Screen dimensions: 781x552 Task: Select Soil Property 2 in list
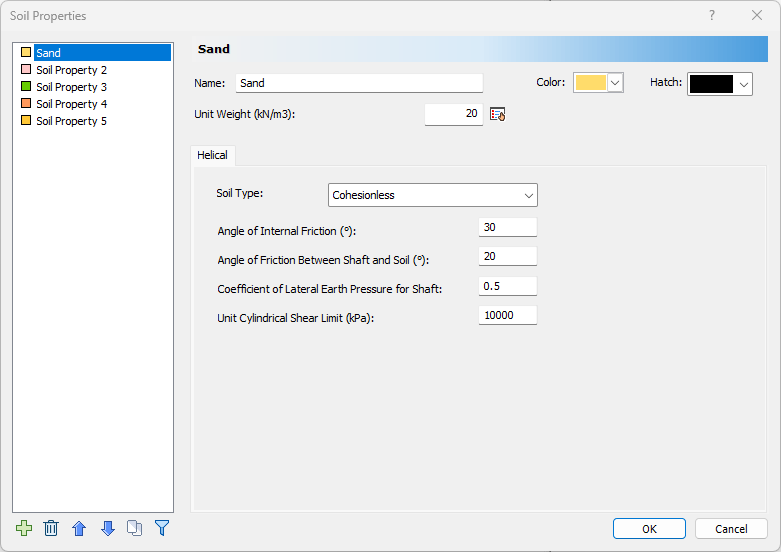pyautogui.click(x=72, y=70)
